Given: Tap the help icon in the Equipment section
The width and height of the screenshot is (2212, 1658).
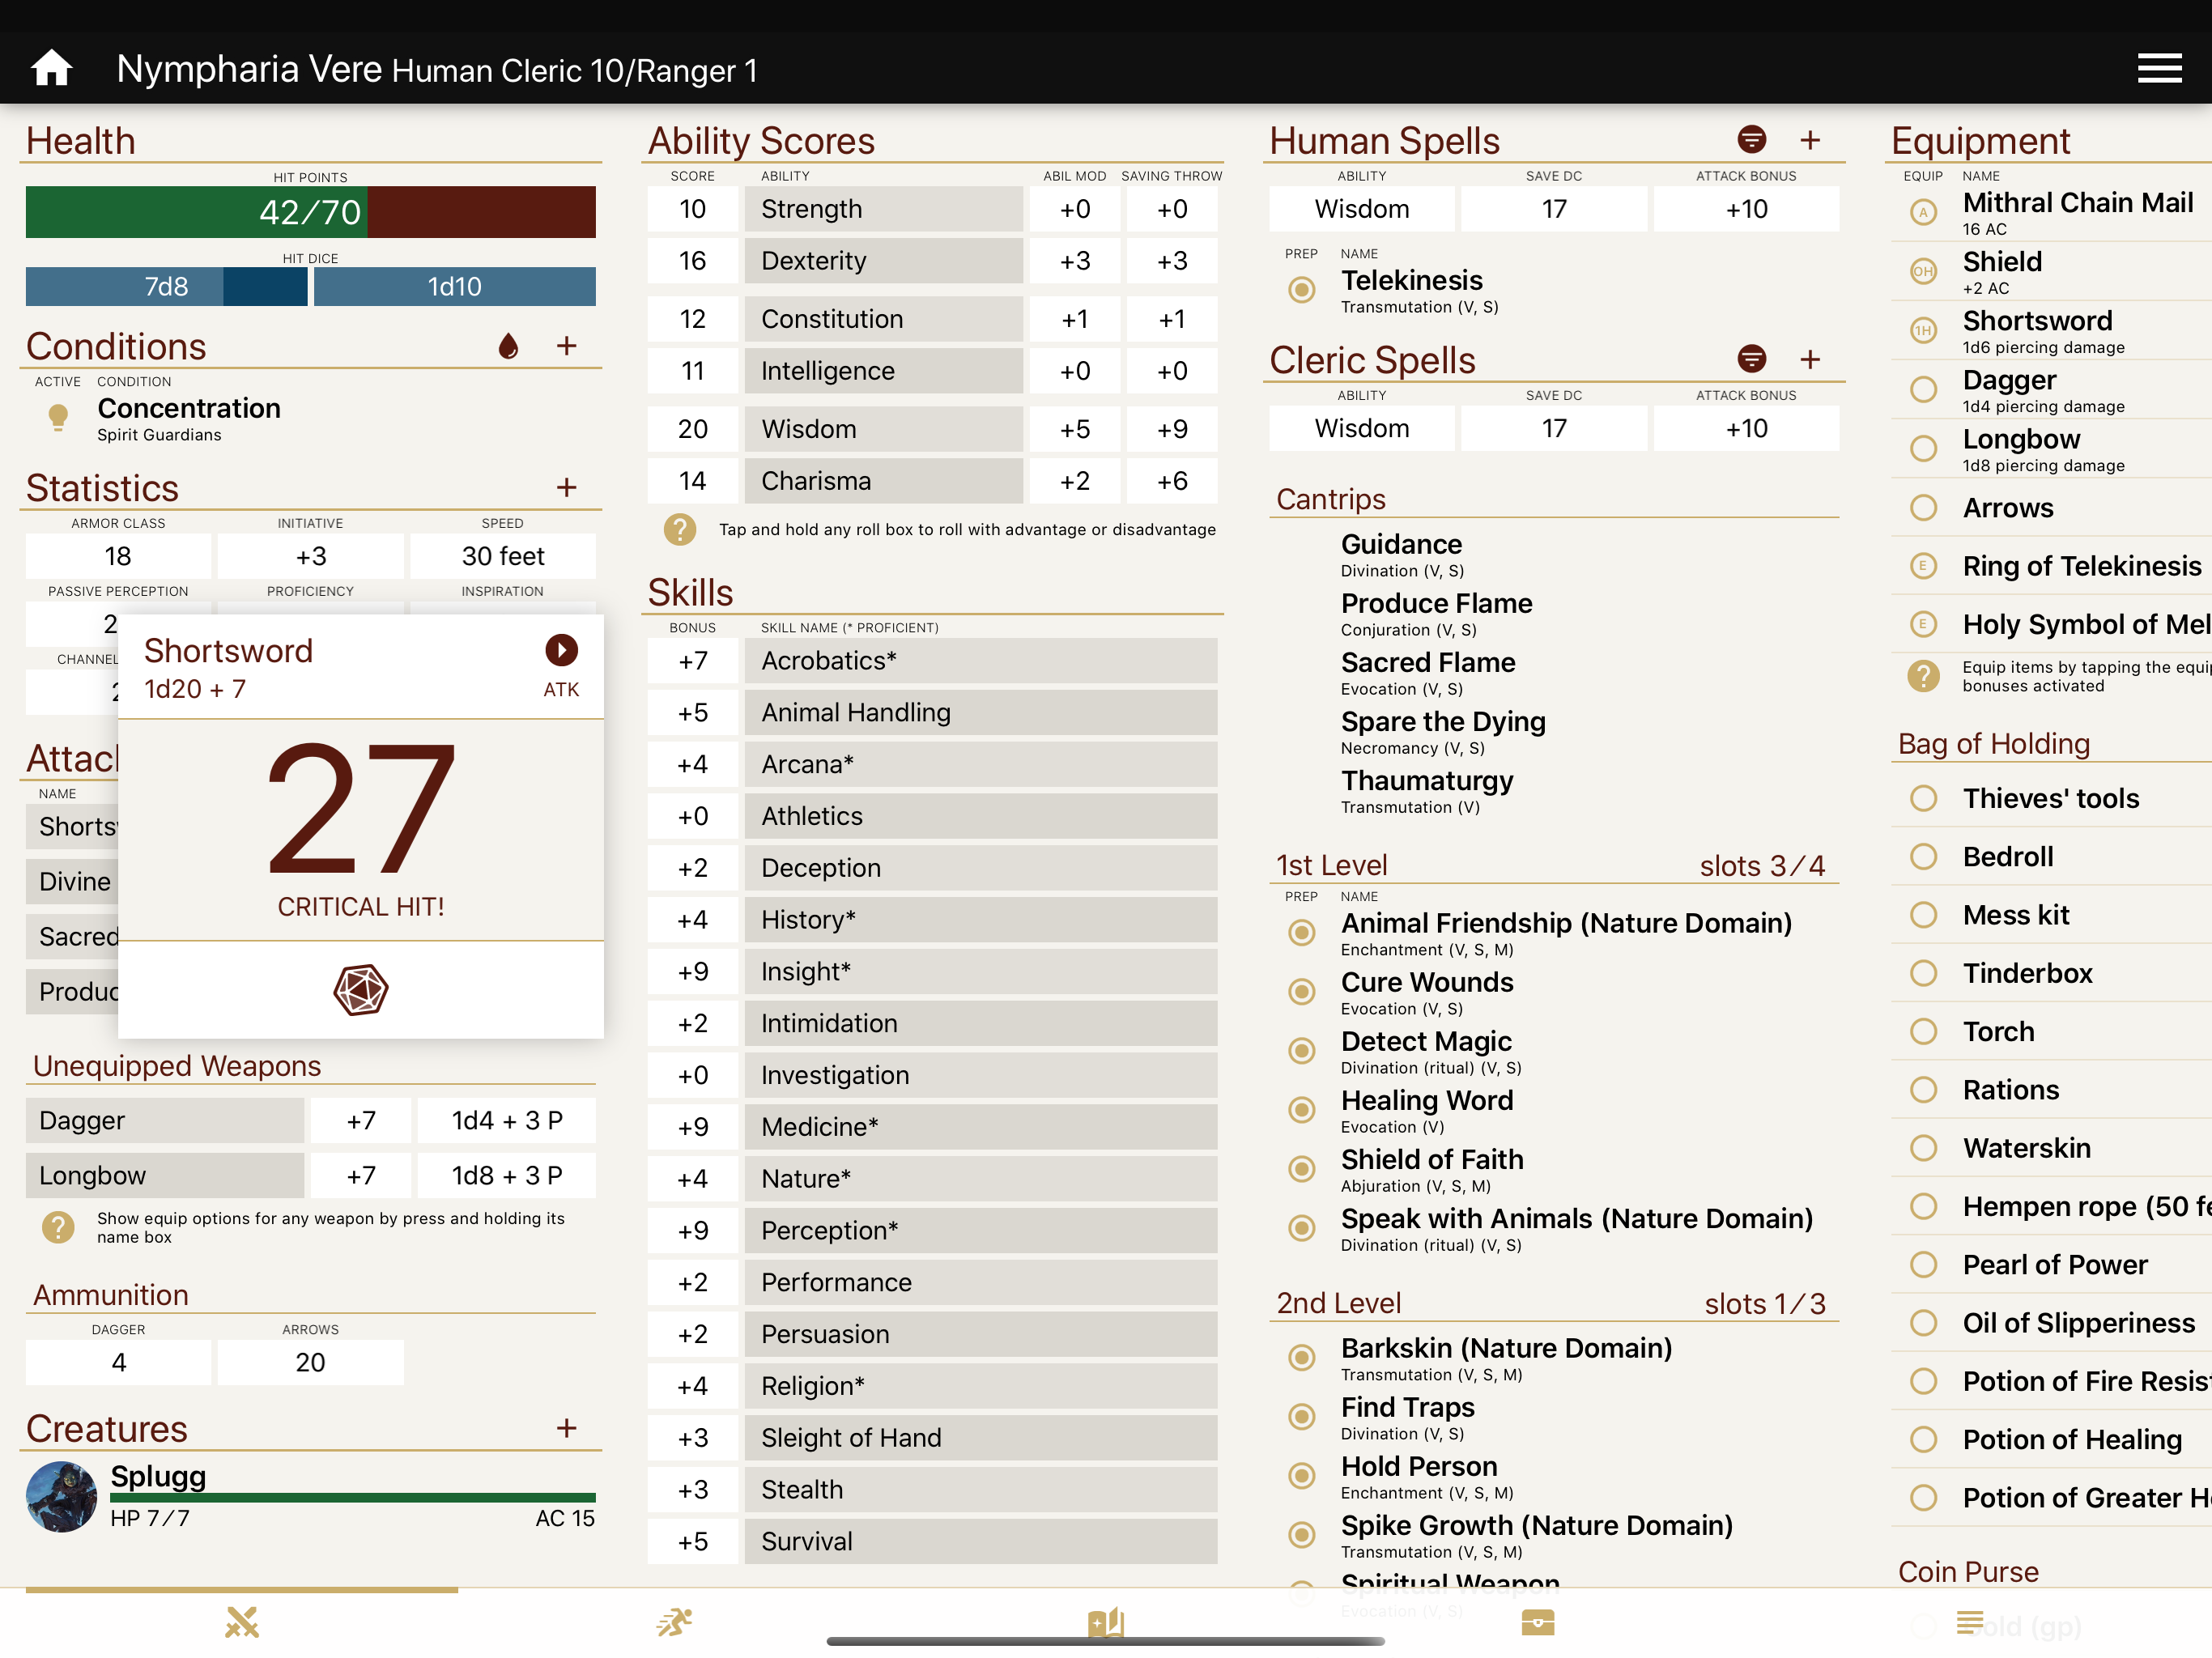Looking at the screenshot, I should [1922, 676].
